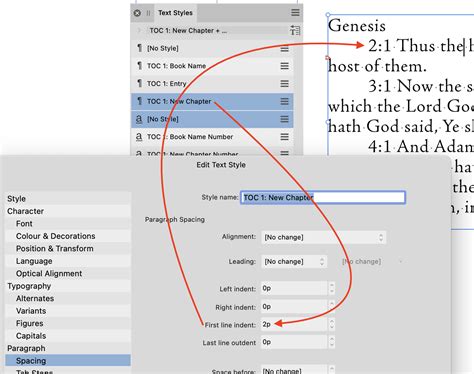Open the Text Styles panel menu
The height and width of the screenshot is (374, 474).
(x=295, y=13)
